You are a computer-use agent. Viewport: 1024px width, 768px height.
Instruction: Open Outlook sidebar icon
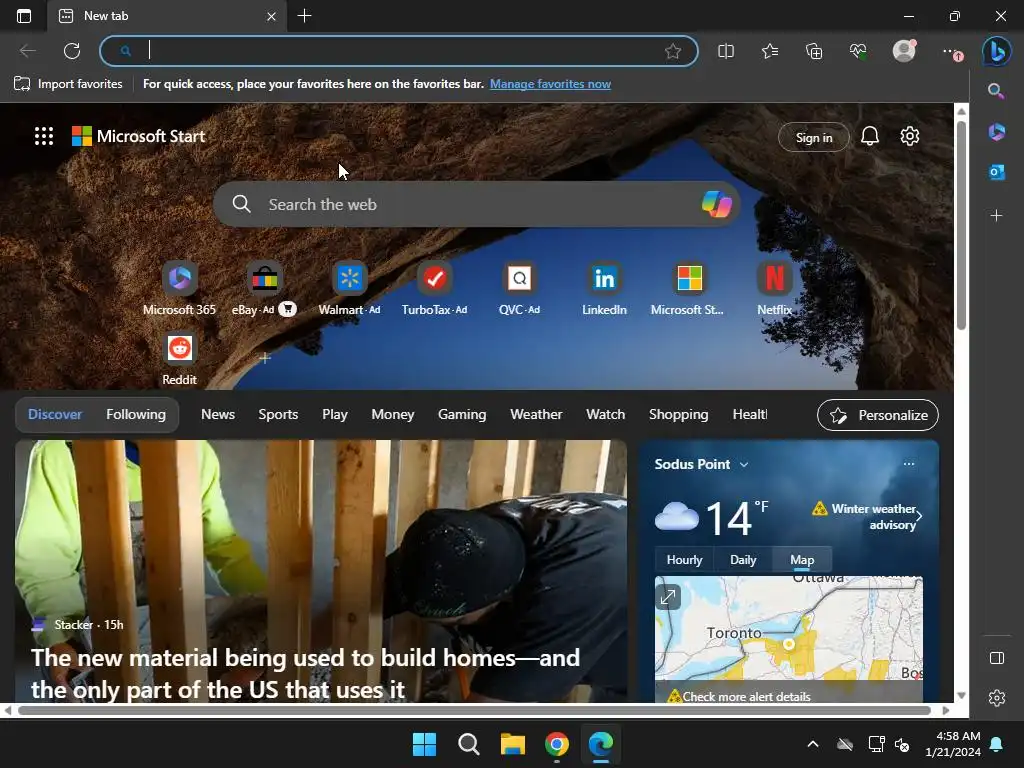pos(996,172)
